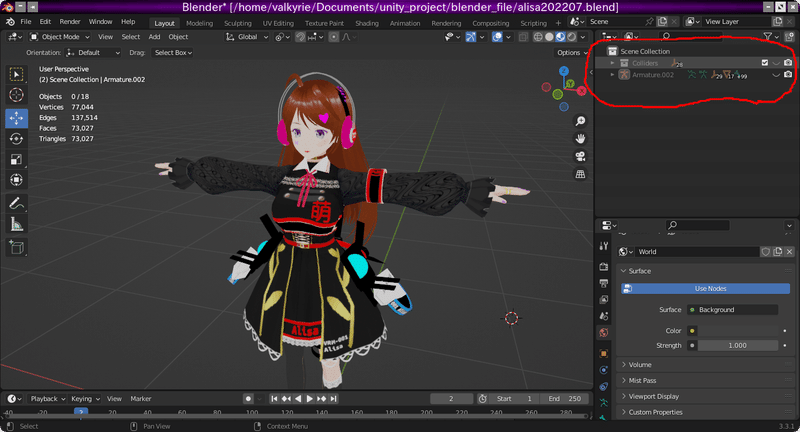
Task: Click the Use Nodes button
Action: 705,289
